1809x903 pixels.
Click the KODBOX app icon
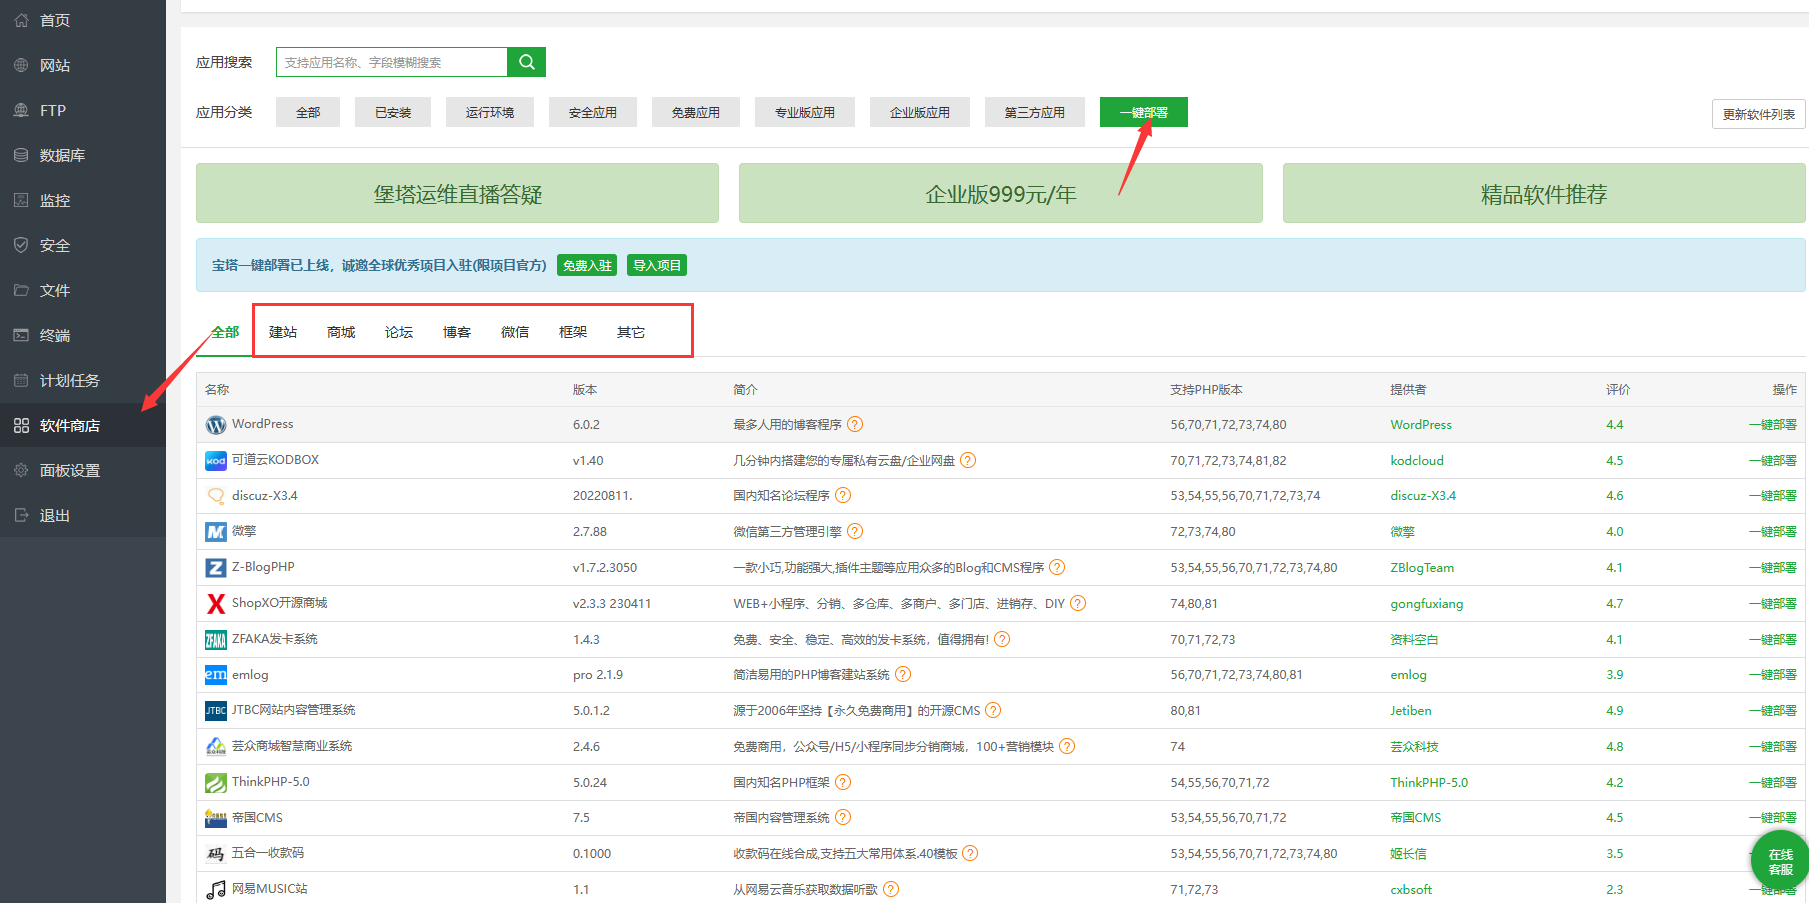click(216, 461)
